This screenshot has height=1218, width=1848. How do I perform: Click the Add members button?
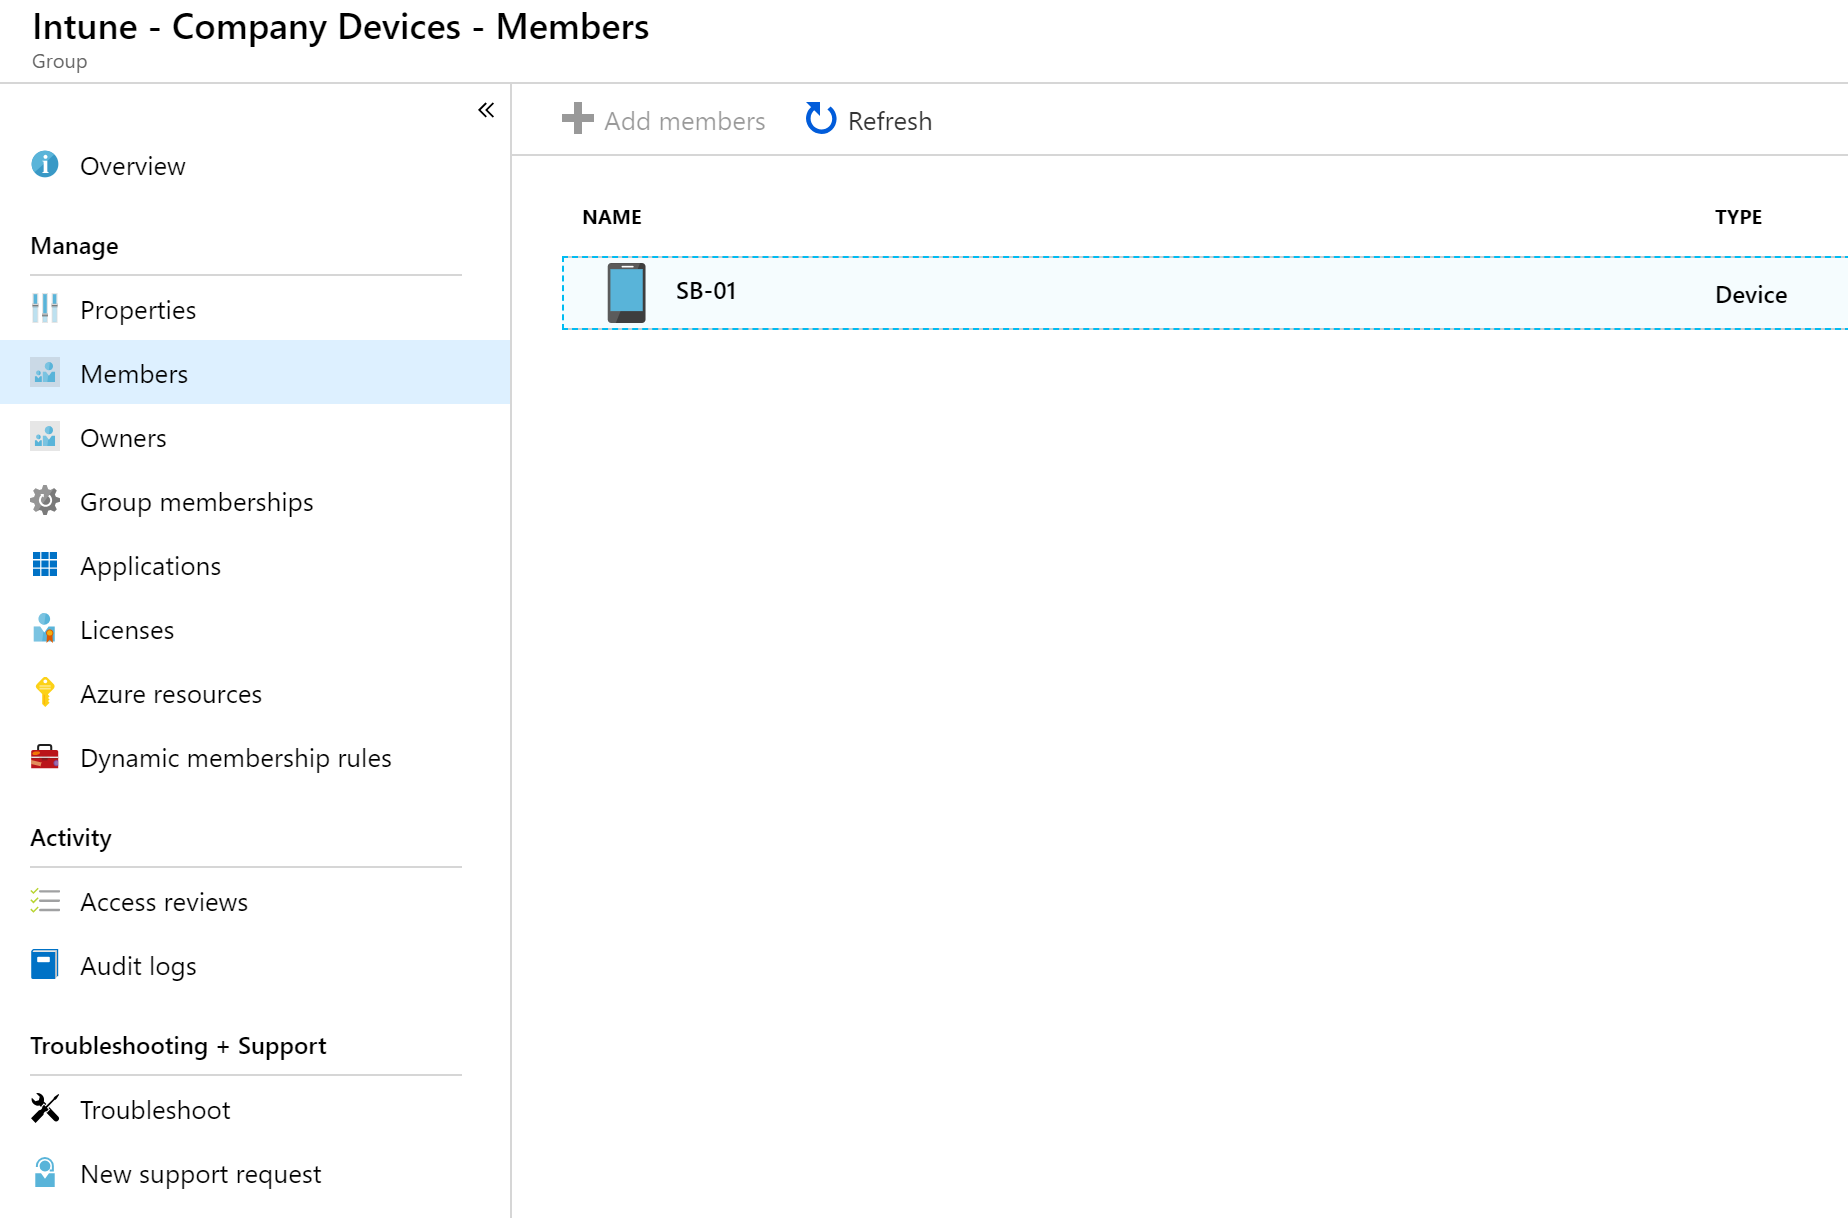tap(663, 120)
